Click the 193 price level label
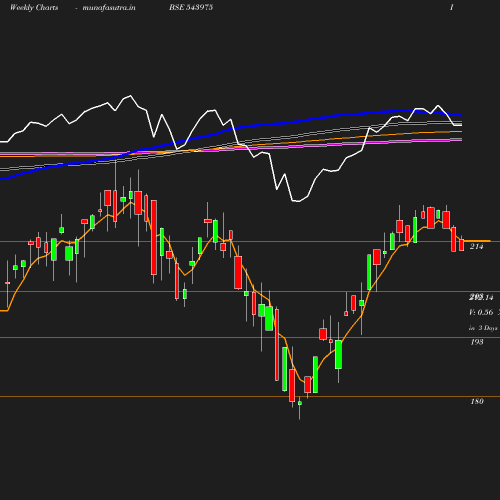The height and width of the screenshot is (500, 500). point(477,342)
